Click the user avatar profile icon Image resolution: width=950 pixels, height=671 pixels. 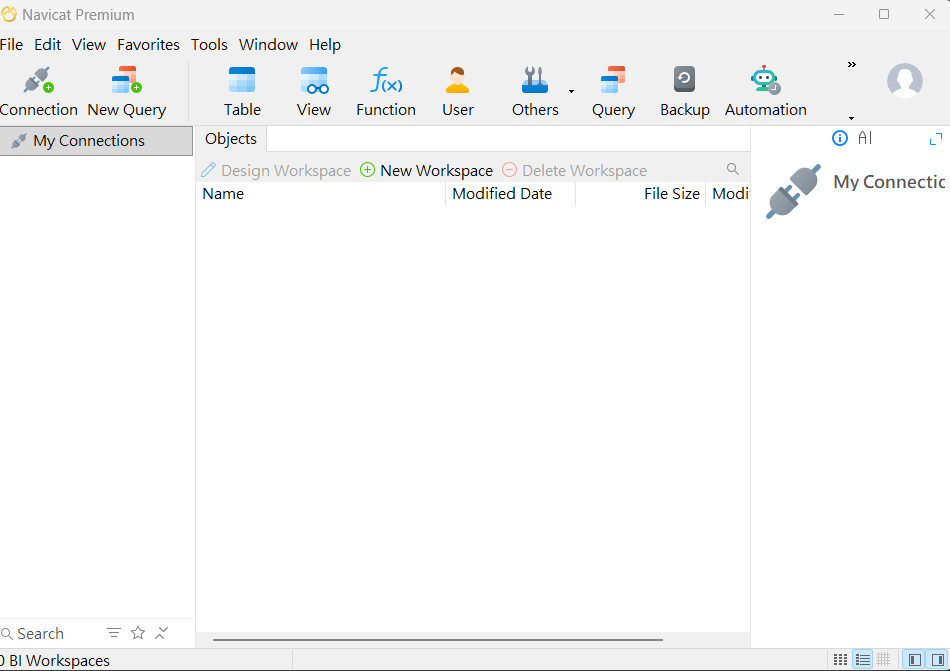tap(905, 81)
